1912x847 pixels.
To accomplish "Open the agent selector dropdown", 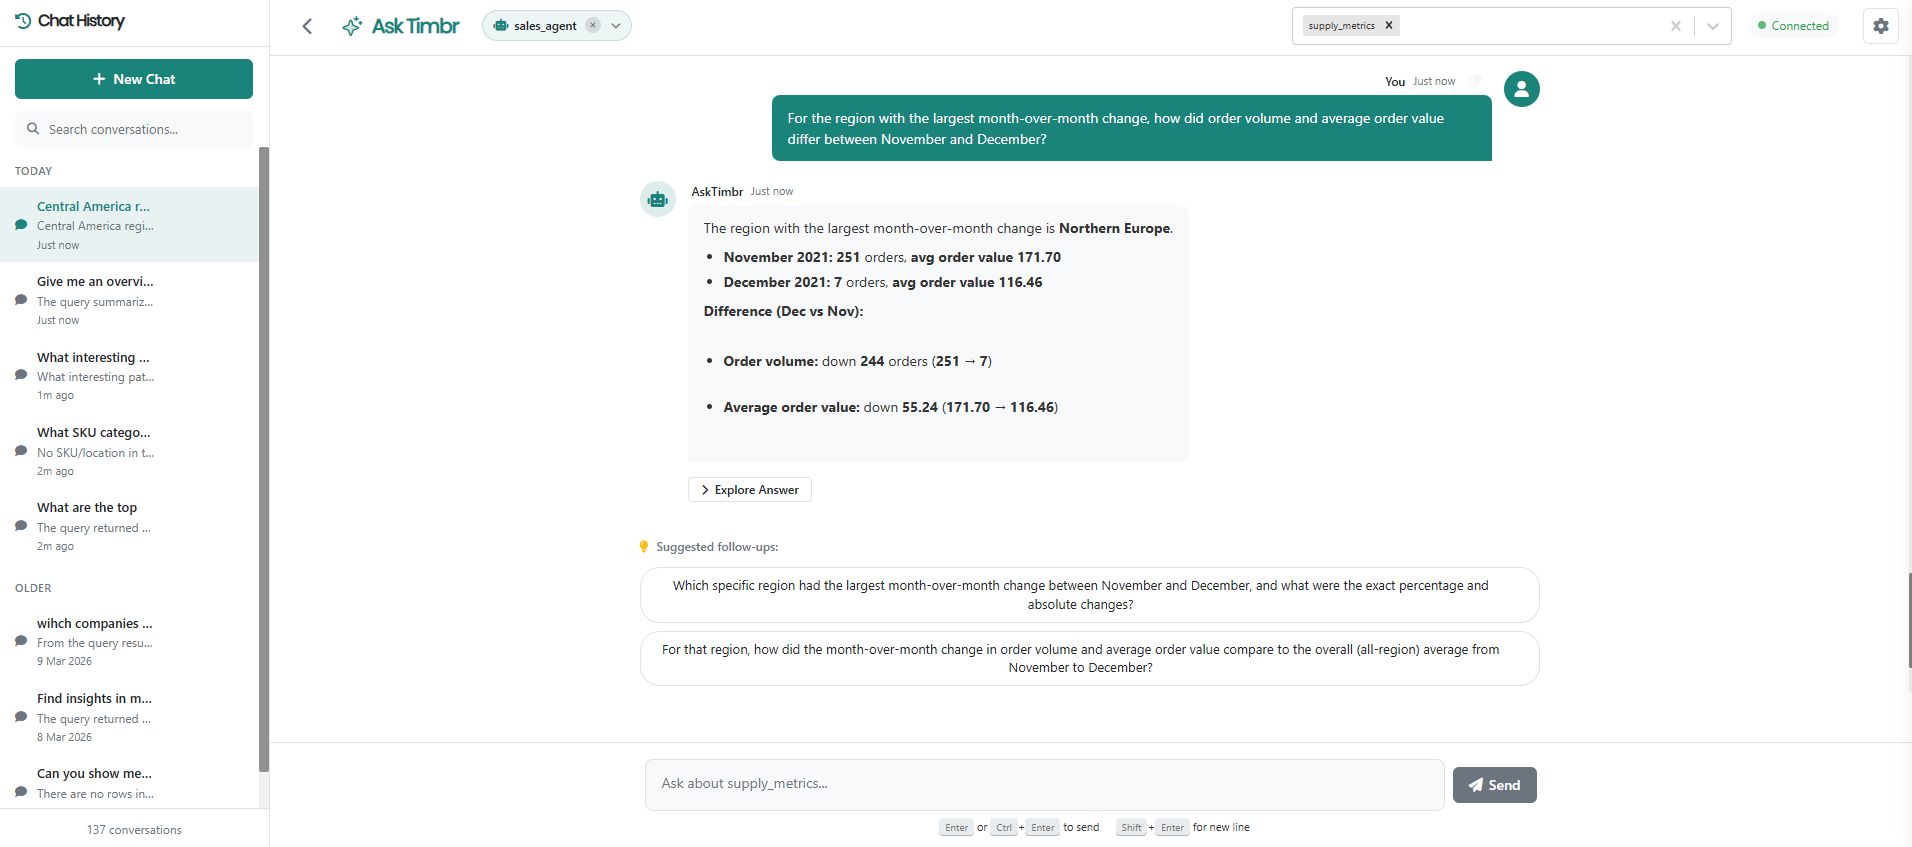I will pyautogui.click(x=616, y=26).
